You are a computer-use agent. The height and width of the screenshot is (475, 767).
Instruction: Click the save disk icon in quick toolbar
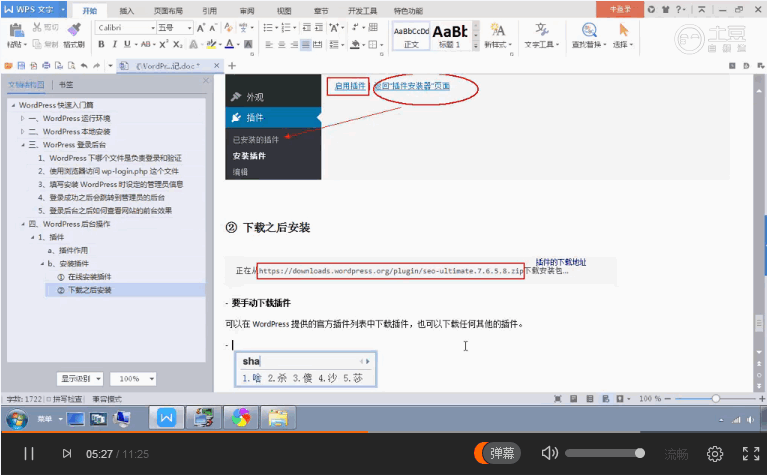[x=21, y=66]
